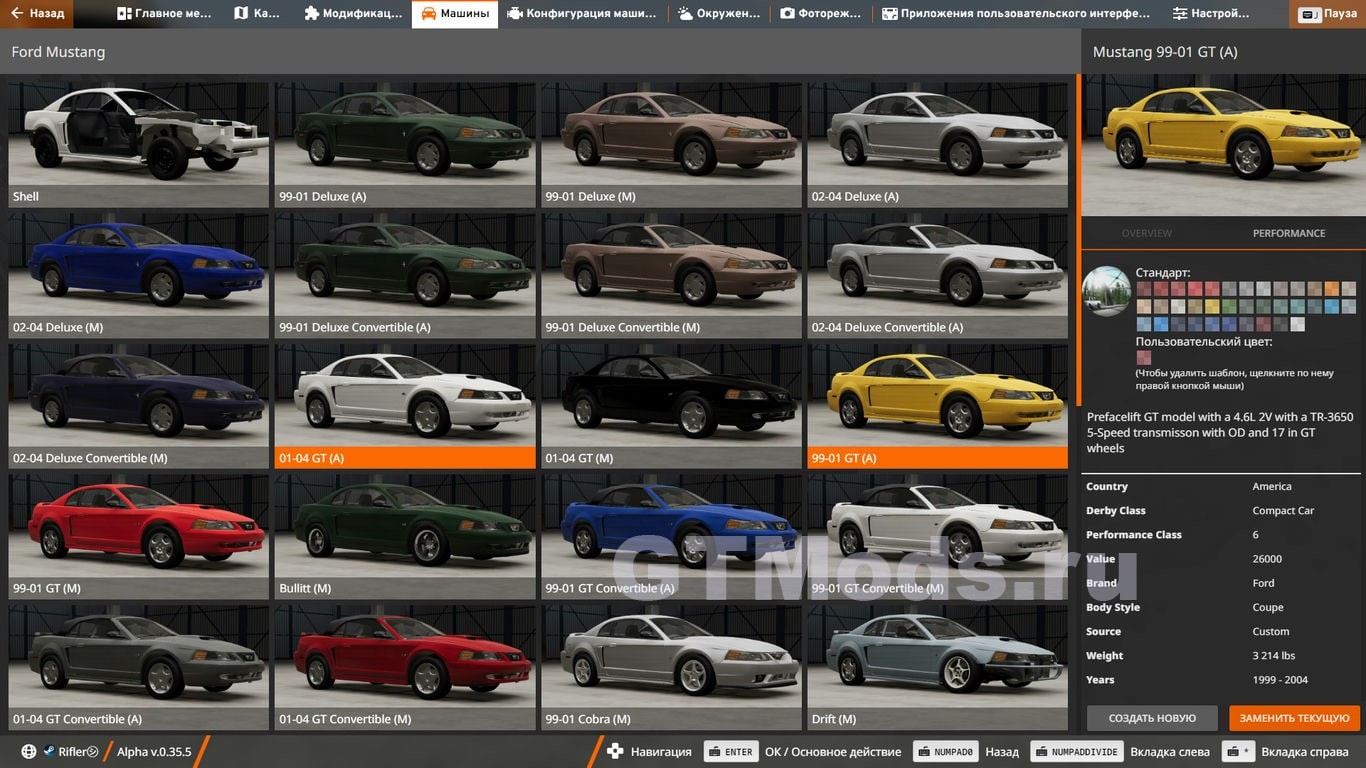Image resolution: width=1366 pixels, height=768 pixels.
Task: Click the Weight value 3 214 lbs
Action: point(1273,656)
